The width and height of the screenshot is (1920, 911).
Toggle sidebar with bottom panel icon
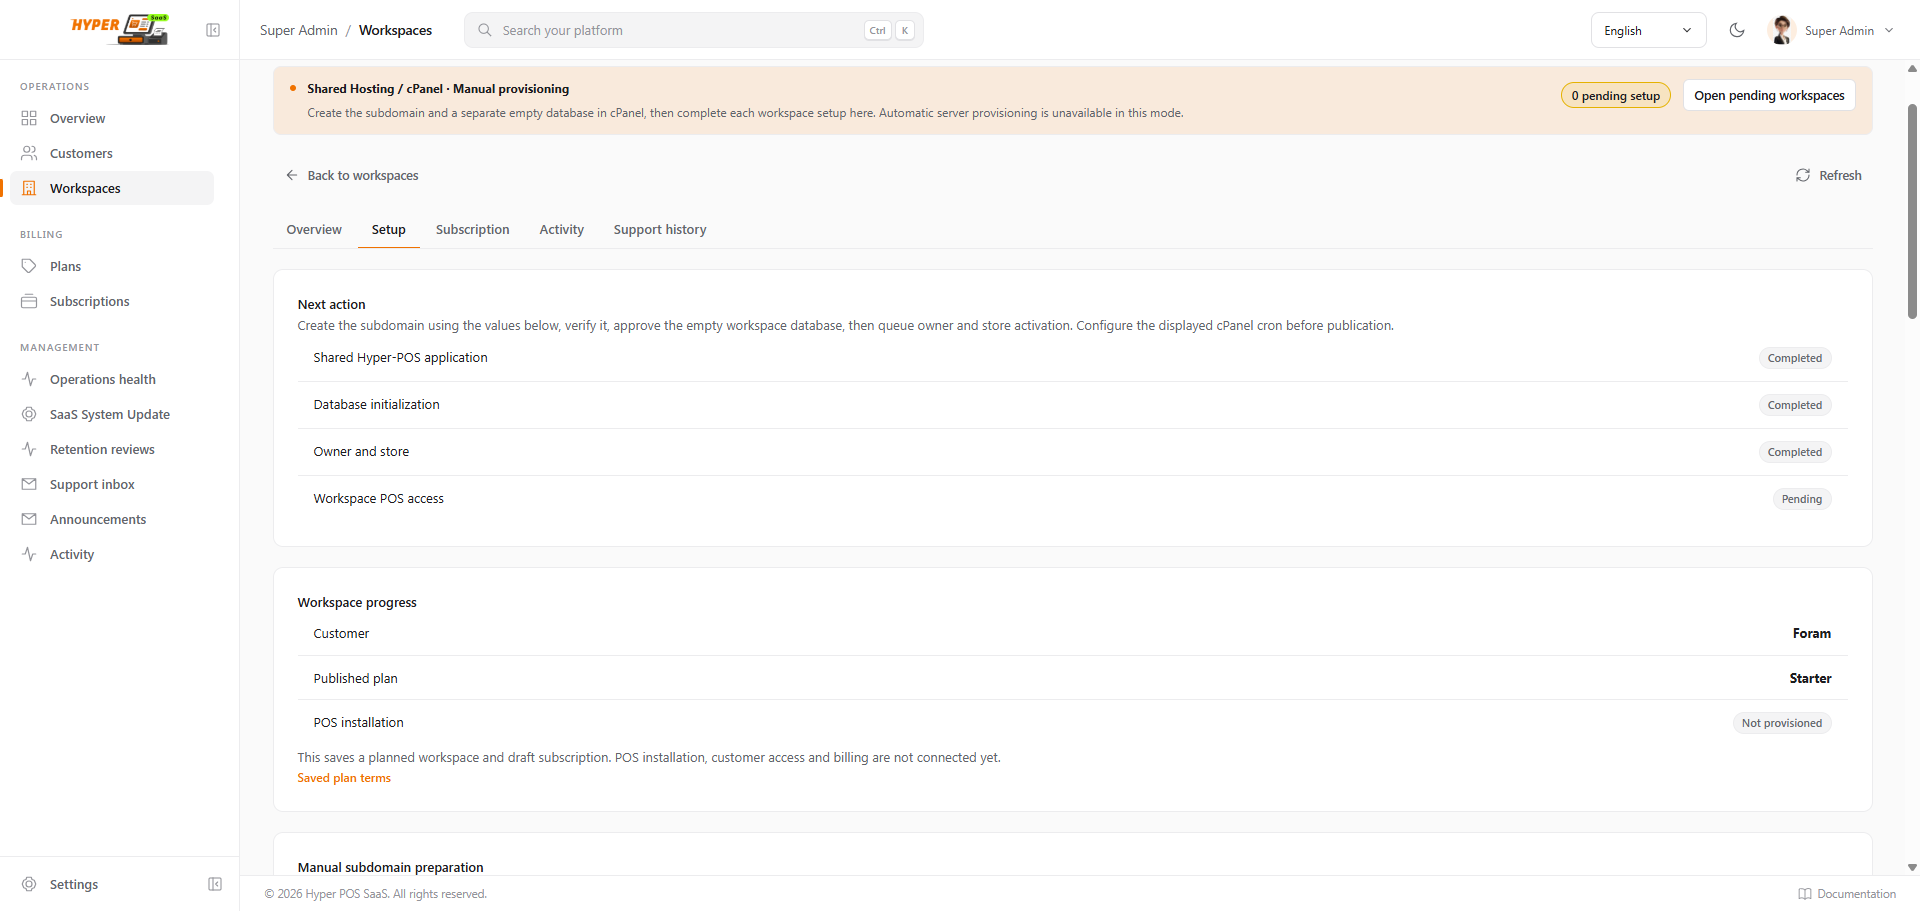pos(215,884)
